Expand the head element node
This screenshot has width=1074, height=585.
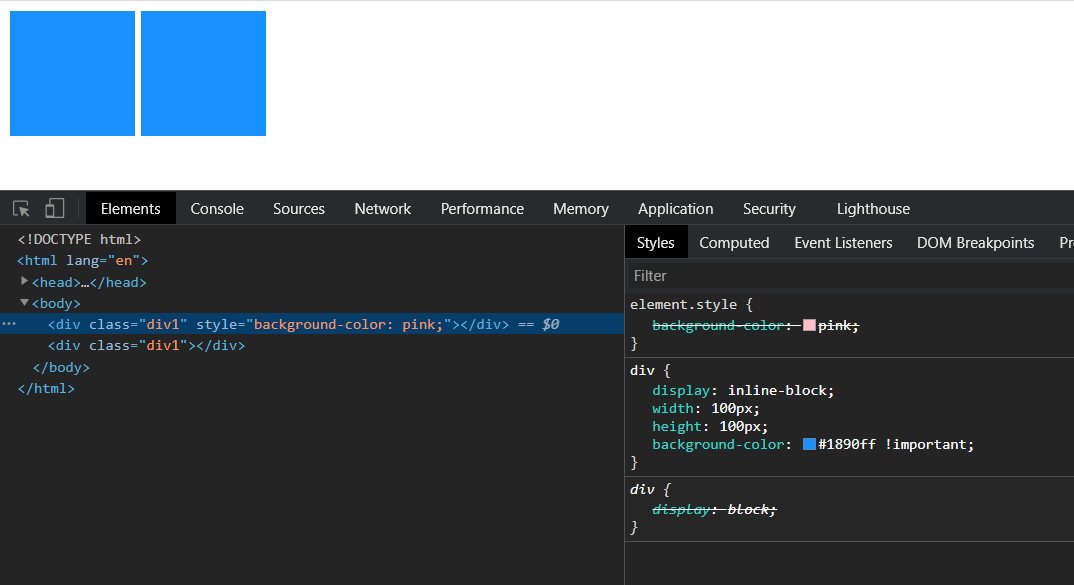[25, 281]
